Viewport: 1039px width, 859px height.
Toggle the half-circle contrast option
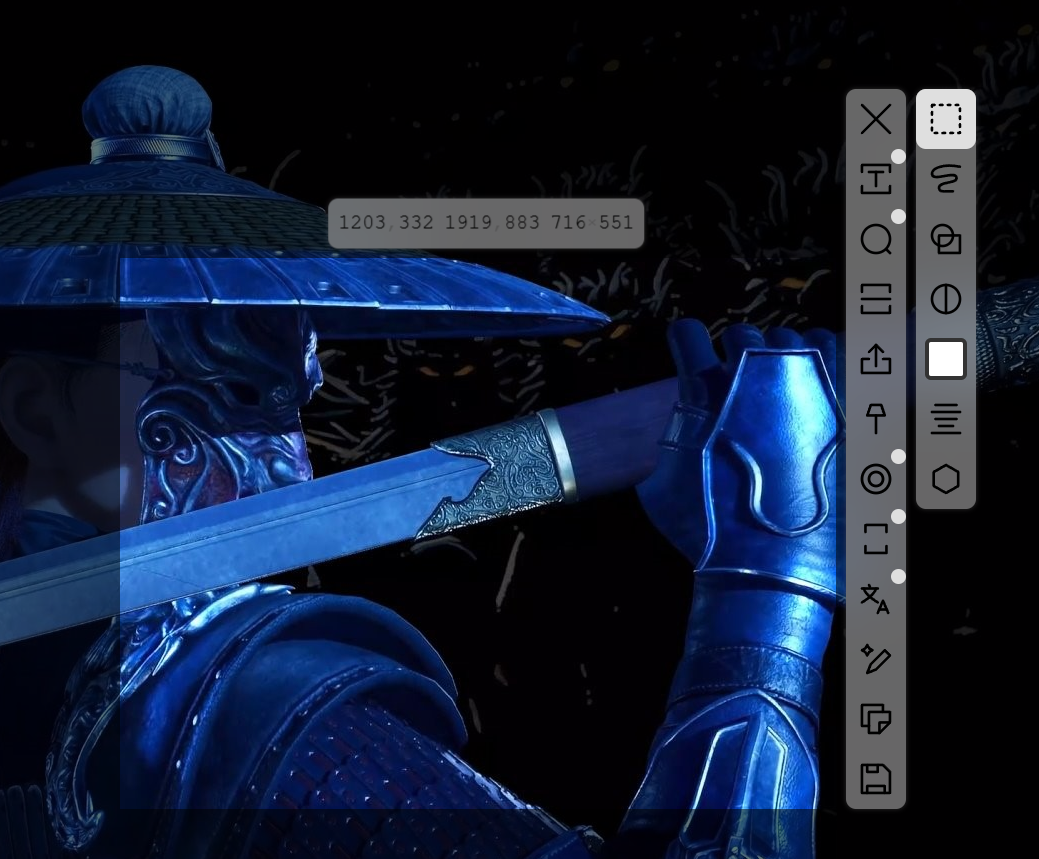pyautogui.click(x=946, y=300)
